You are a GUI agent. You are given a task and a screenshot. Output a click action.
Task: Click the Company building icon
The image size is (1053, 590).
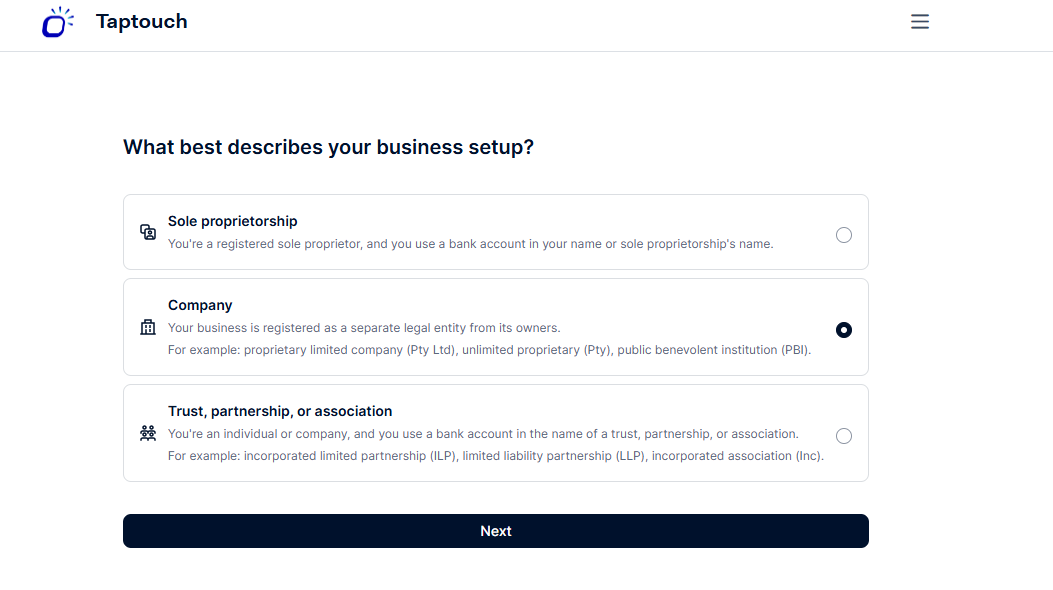(148, 327)
